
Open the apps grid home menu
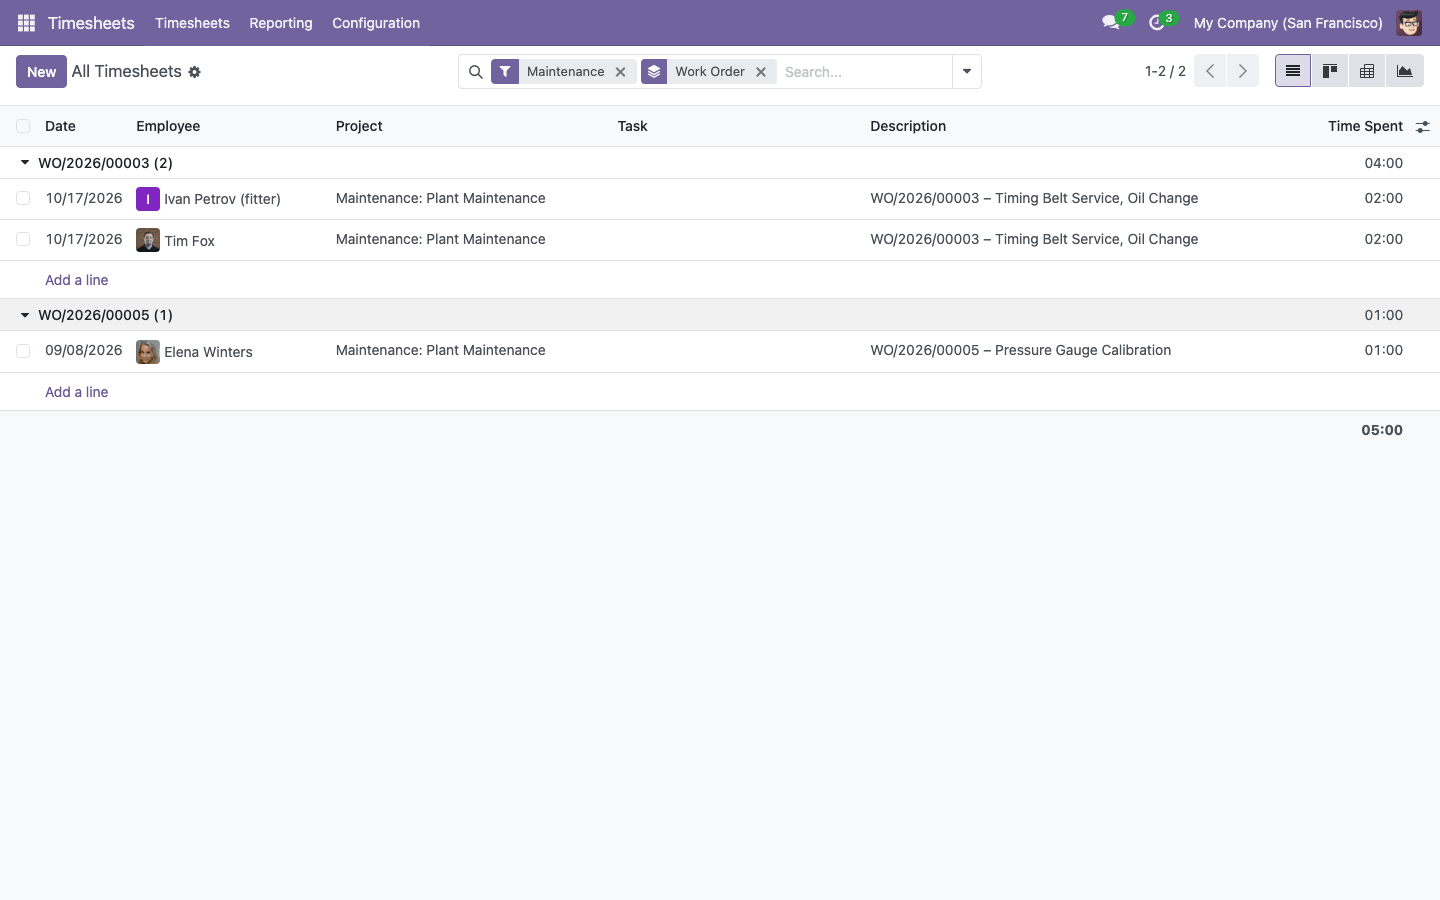pos(27,23)
